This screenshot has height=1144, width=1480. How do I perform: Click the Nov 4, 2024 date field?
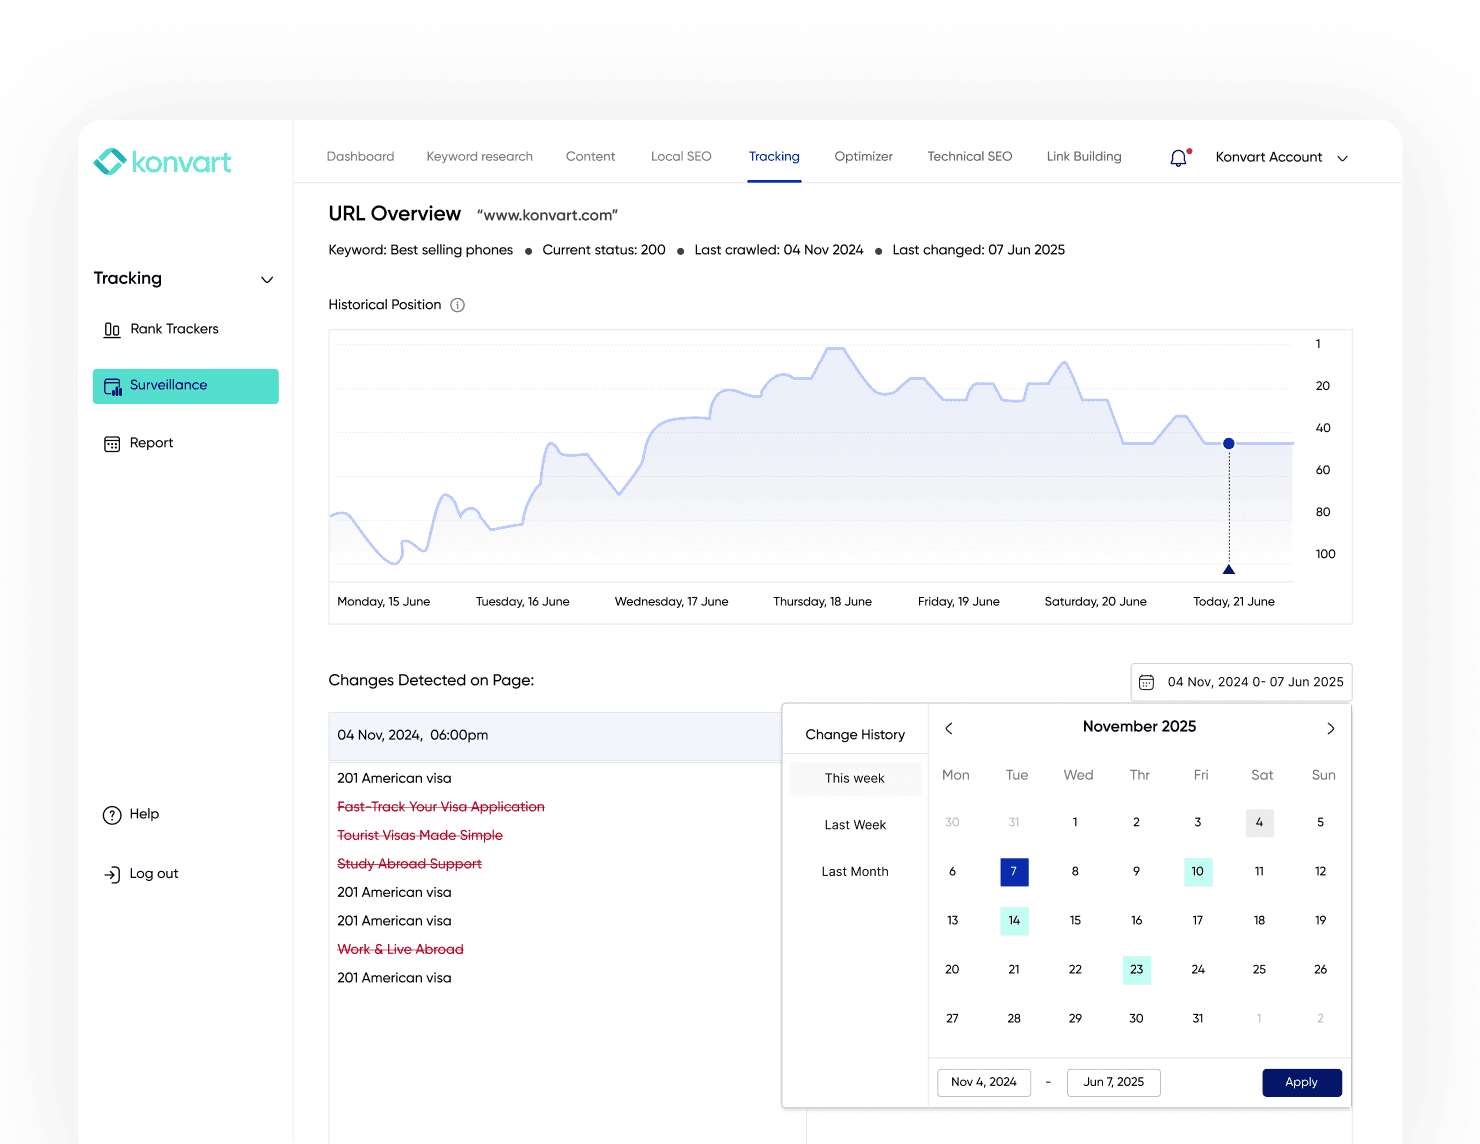click(983, 1082)
